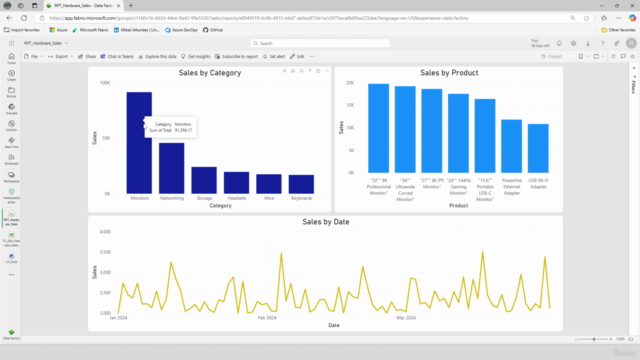Click Explore this data

[x=157, y=56]
